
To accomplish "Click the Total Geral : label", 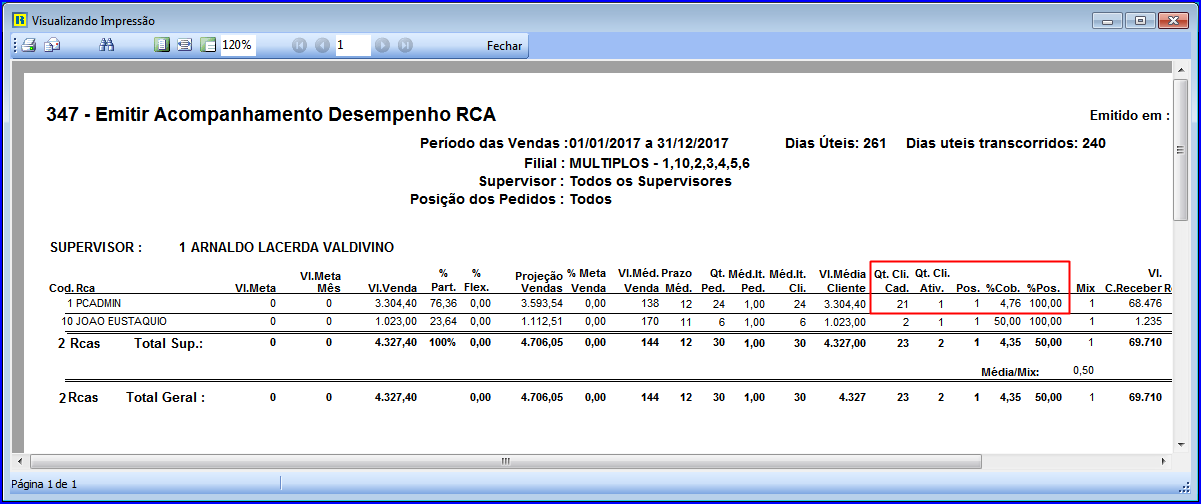I will click(x=165, y=397).
